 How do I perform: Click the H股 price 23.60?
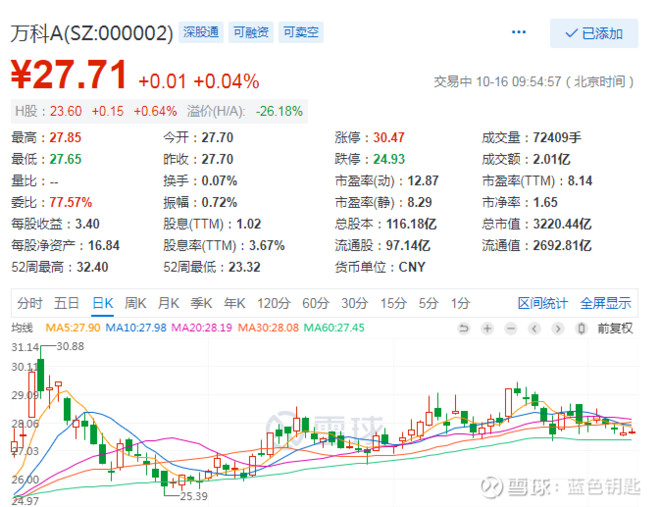coord(66,111)
